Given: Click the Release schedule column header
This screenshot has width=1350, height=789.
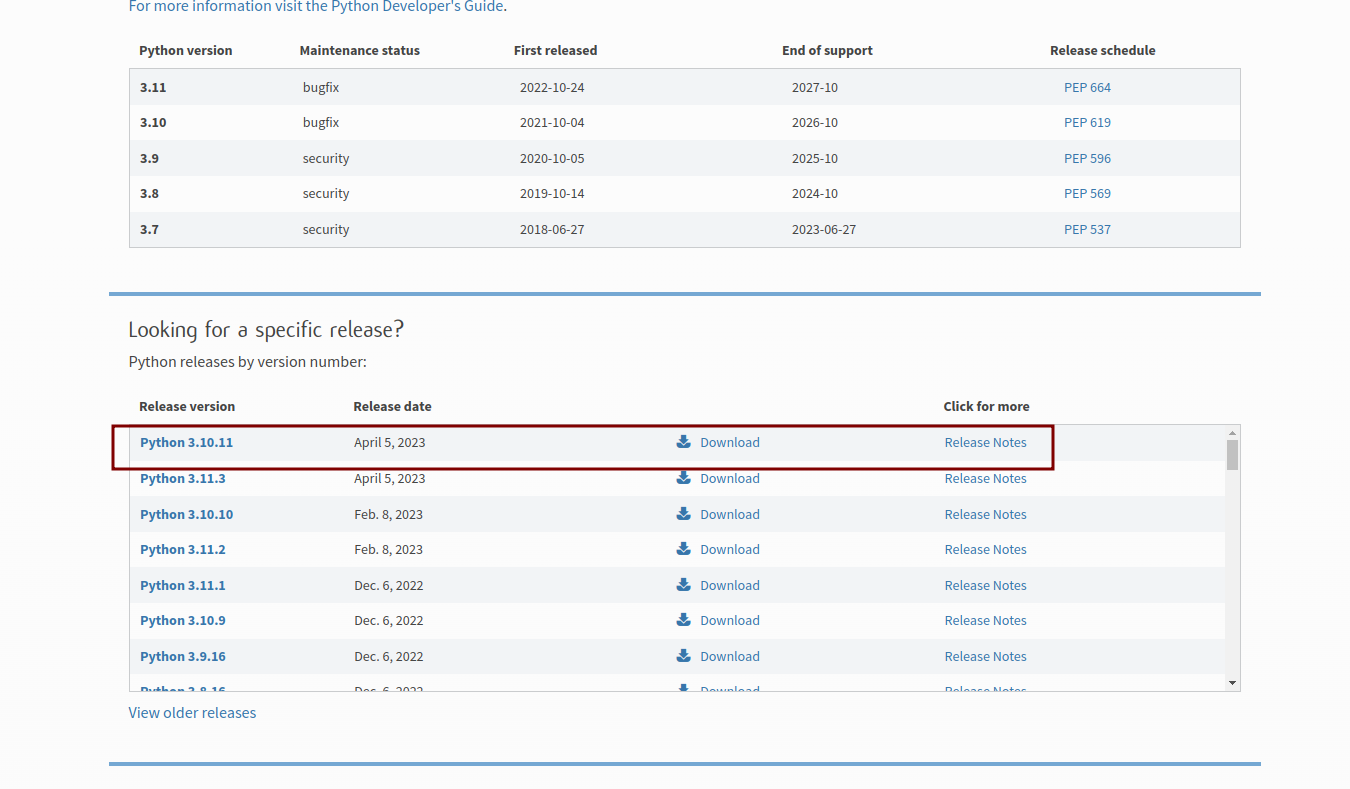Looking at the screenshot, I should [x=1102, y=50].
